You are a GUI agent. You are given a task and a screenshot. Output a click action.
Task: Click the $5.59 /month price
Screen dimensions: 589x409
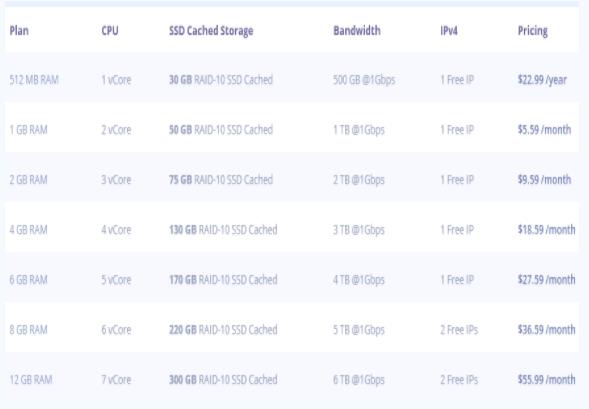tap(544, 130)
